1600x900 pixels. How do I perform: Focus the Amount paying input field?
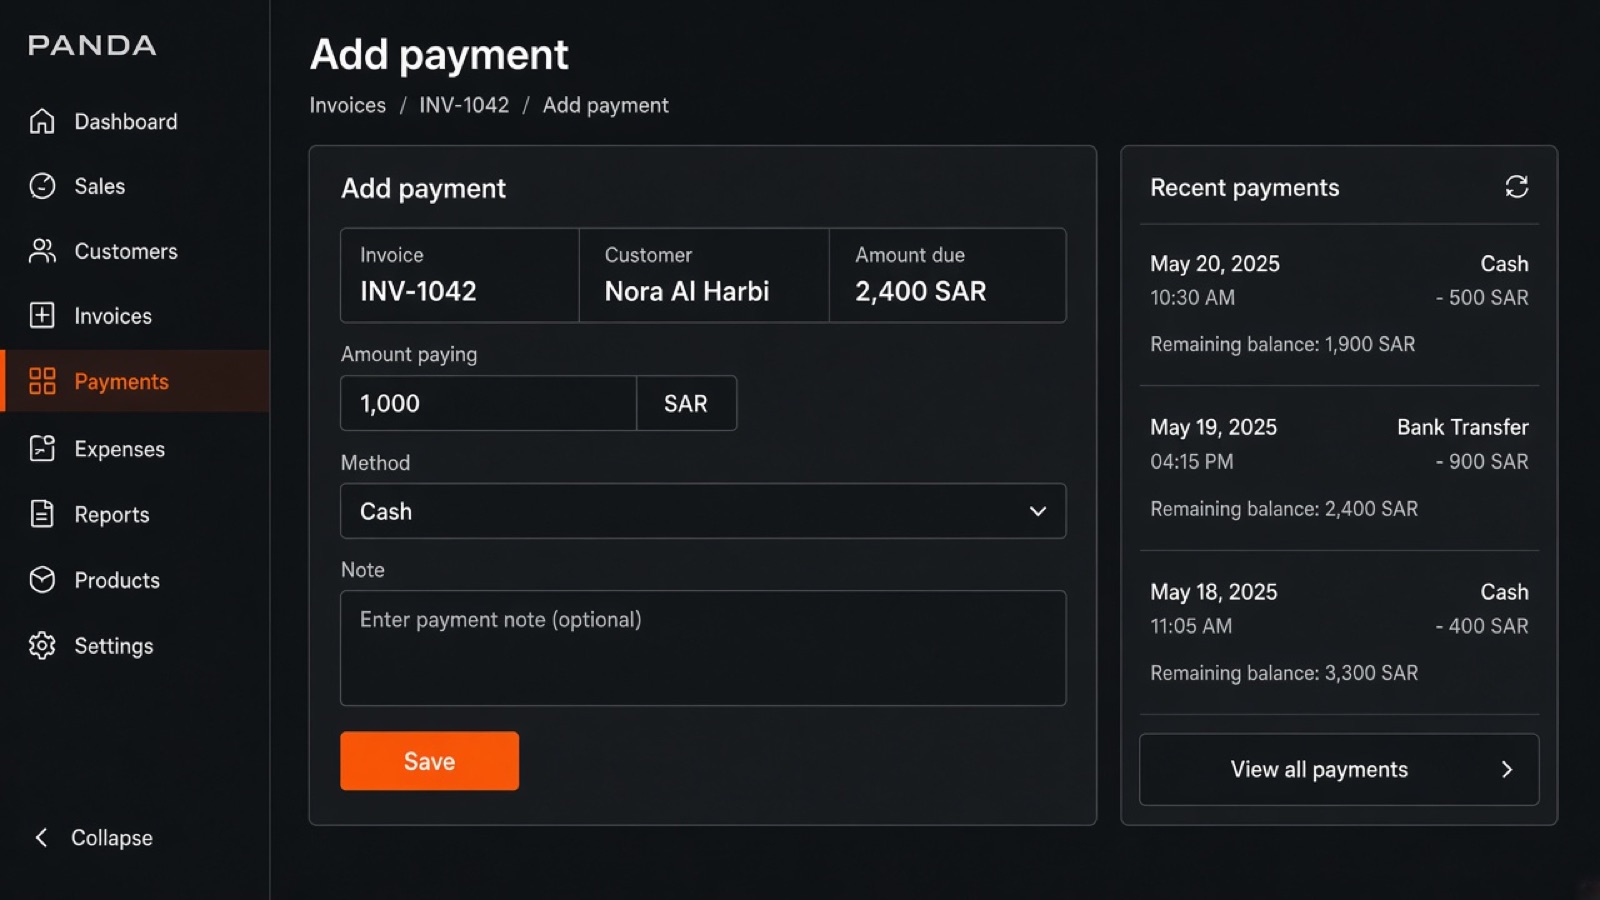coord(489,403)
